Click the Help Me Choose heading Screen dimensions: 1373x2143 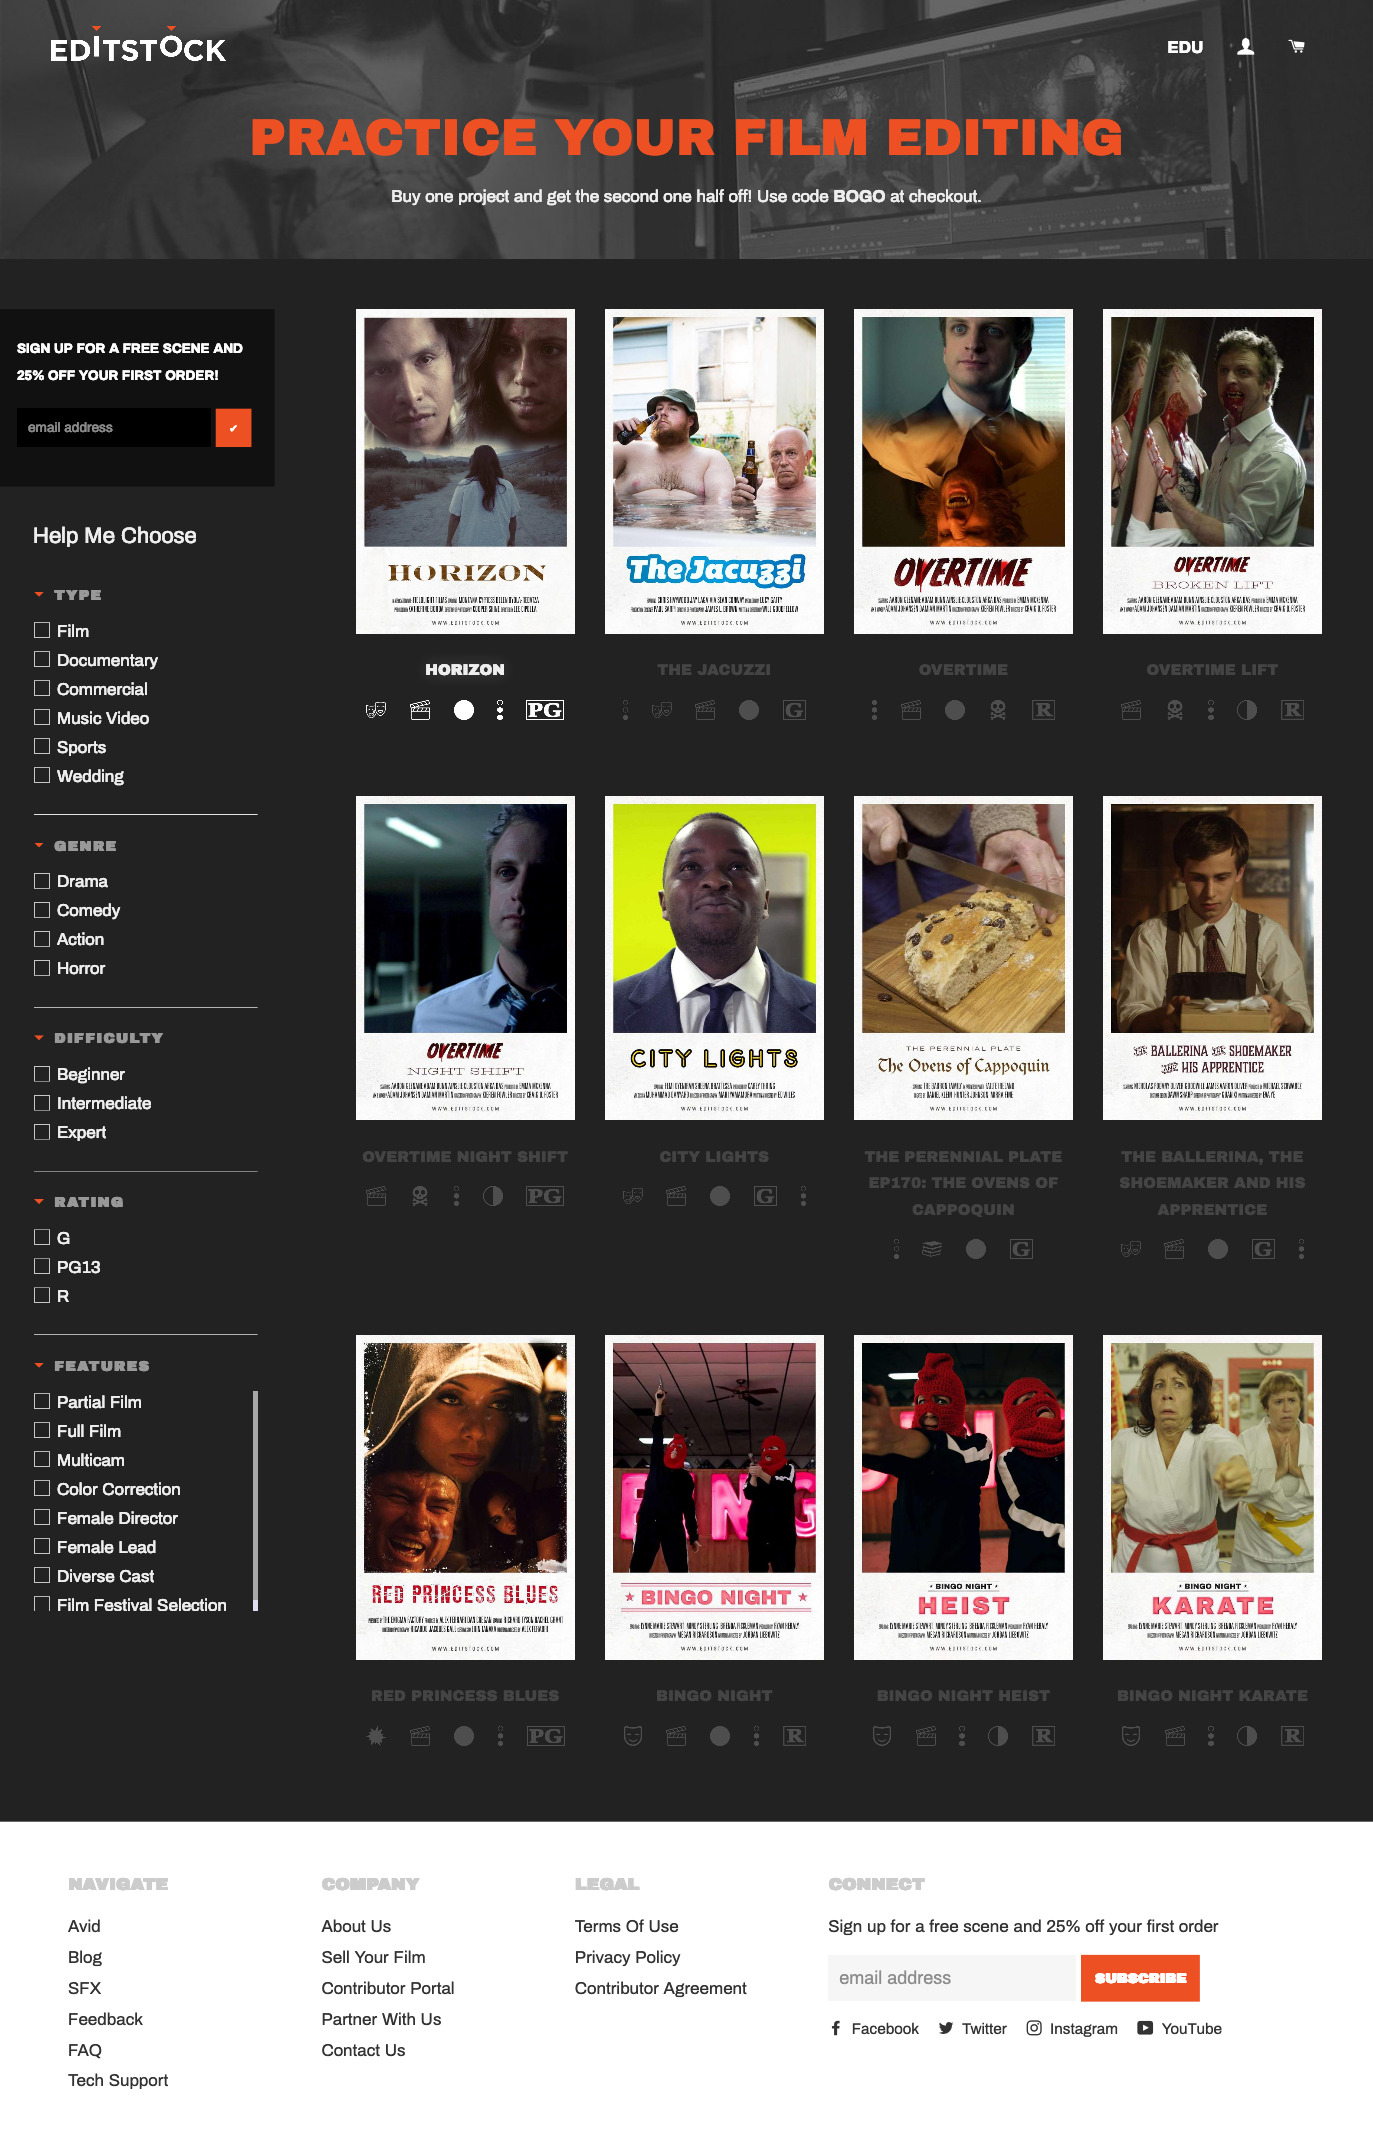(115, 535)
